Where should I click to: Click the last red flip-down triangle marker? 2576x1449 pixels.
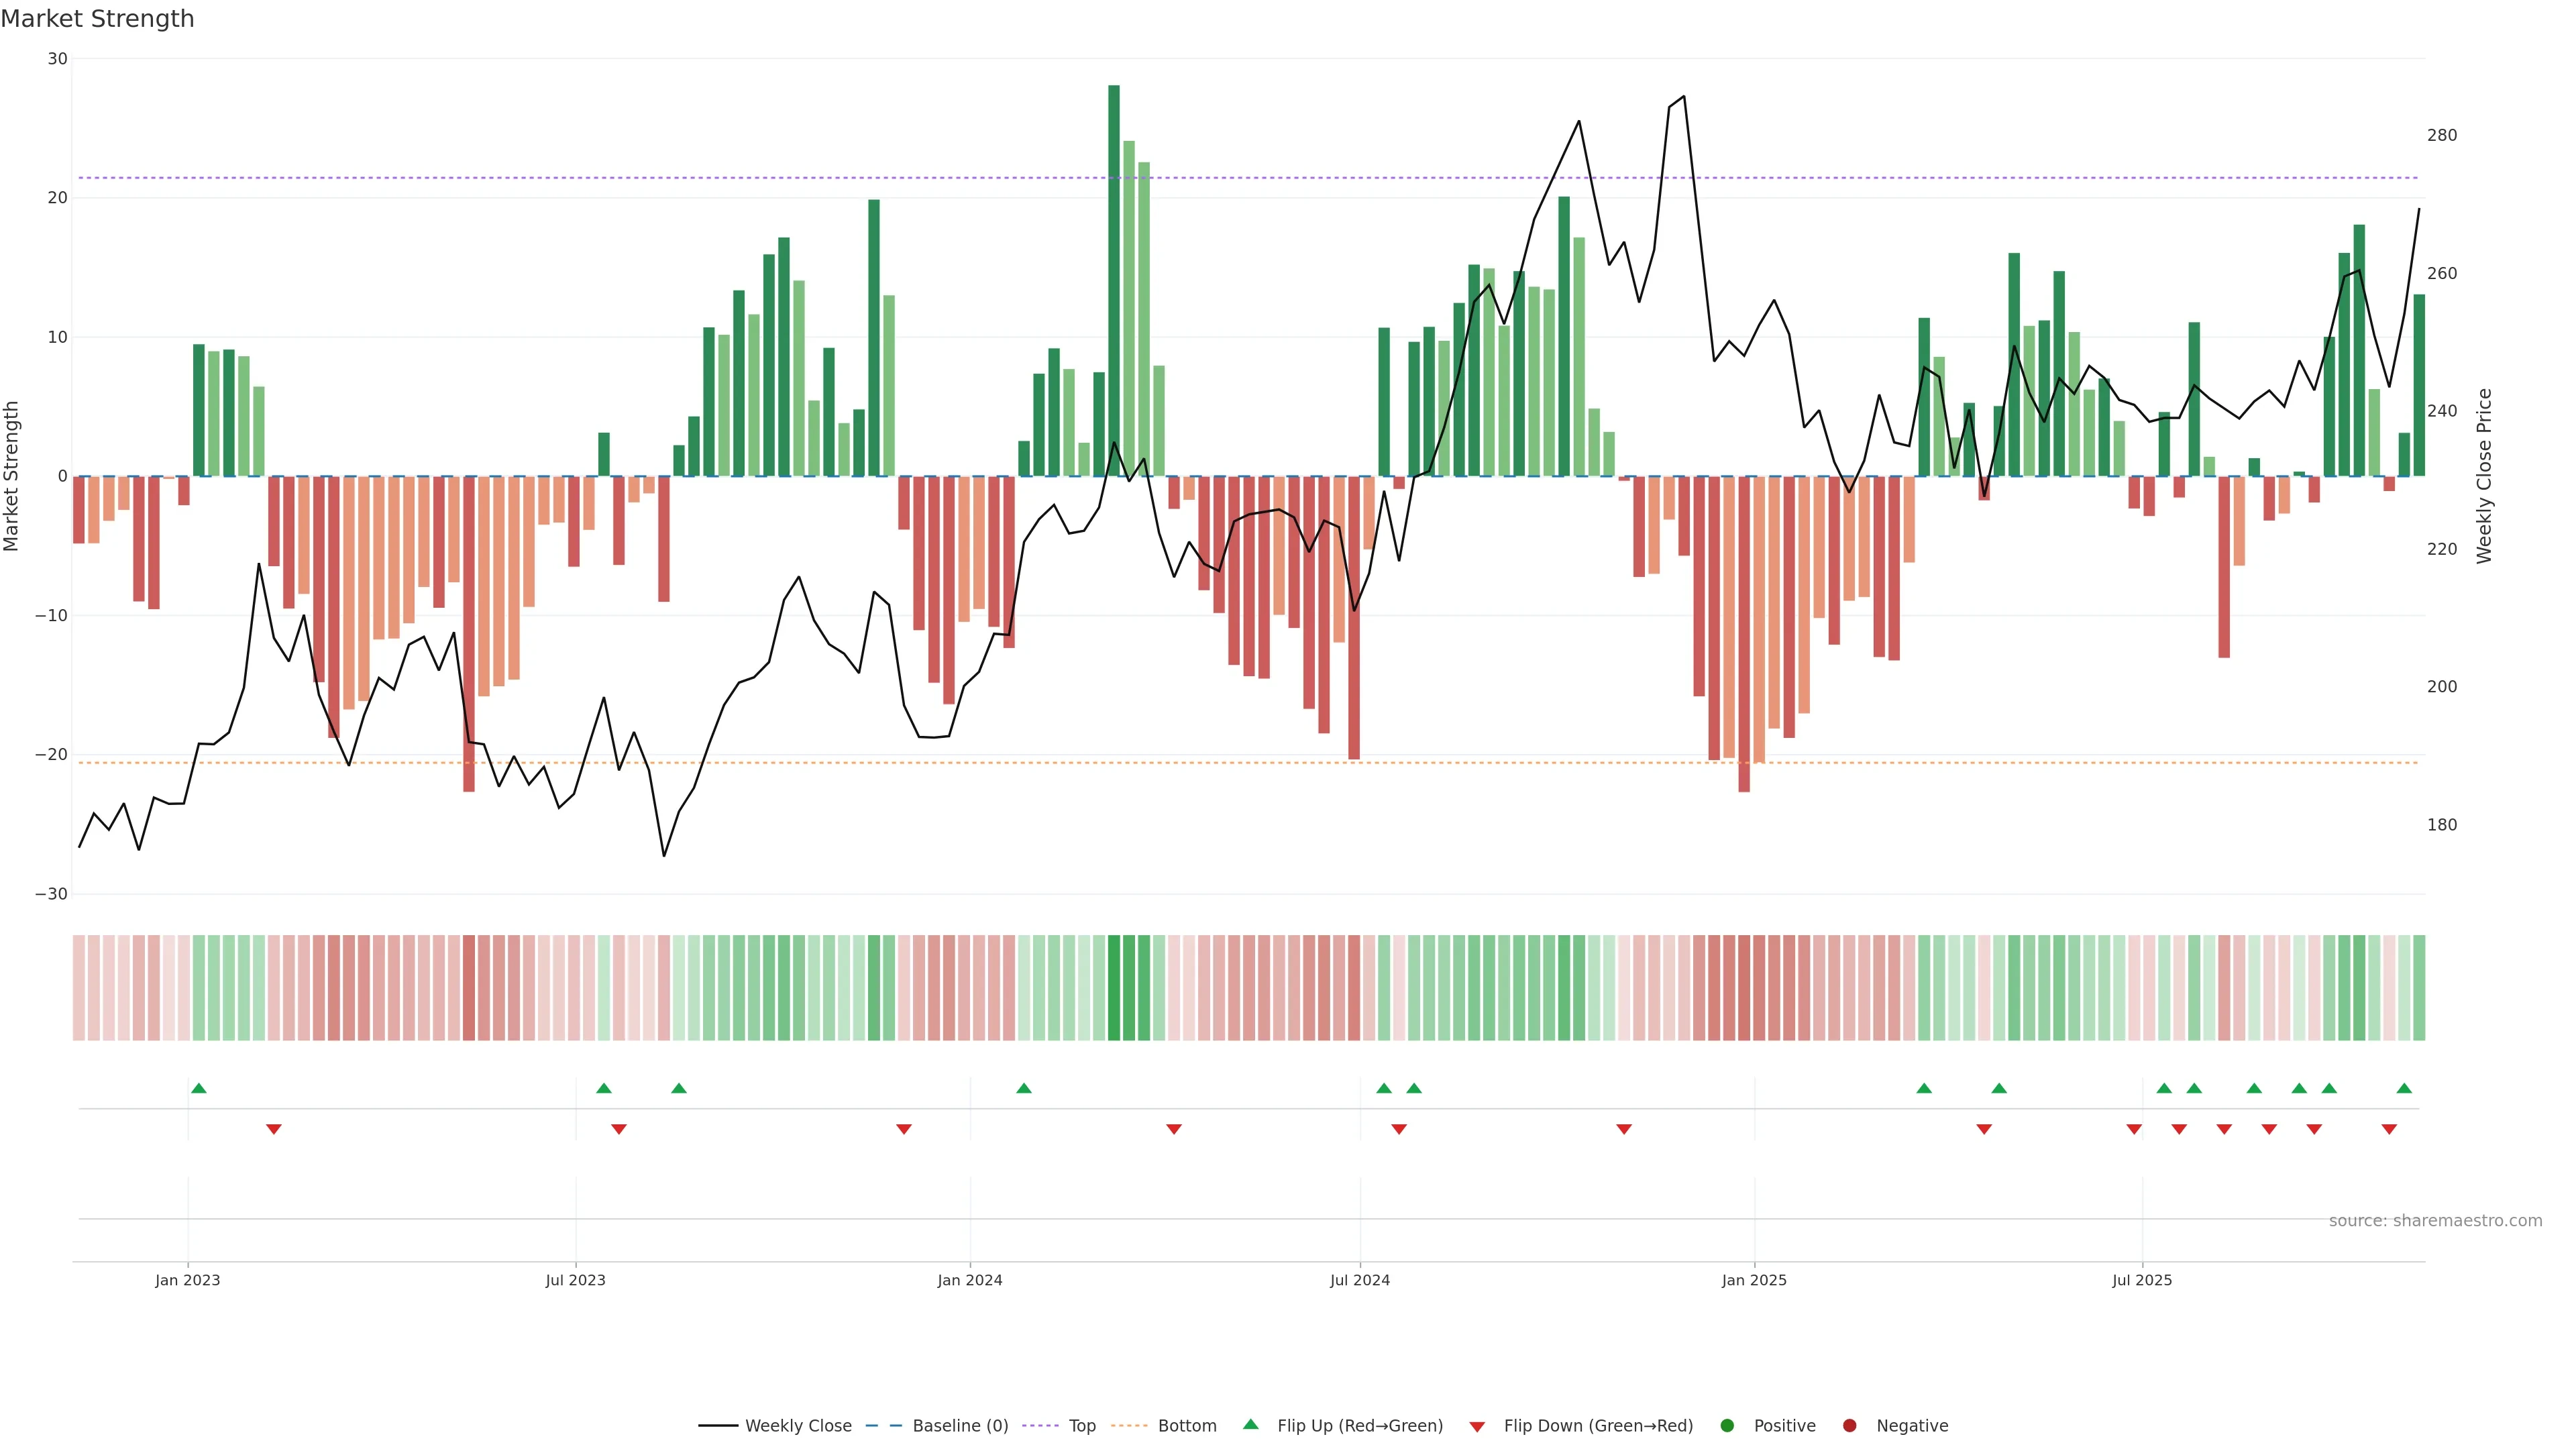pos(2389,1130)
